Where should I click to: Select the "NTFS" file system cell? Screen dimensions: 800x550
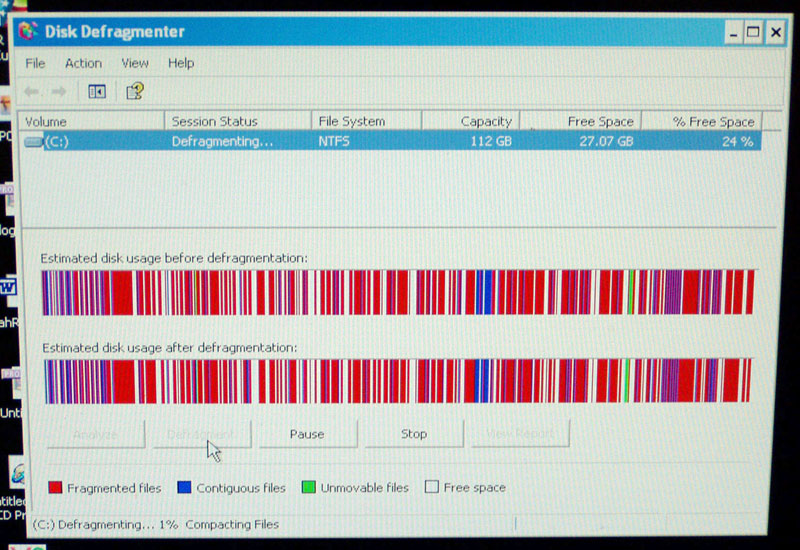(334, 141)
